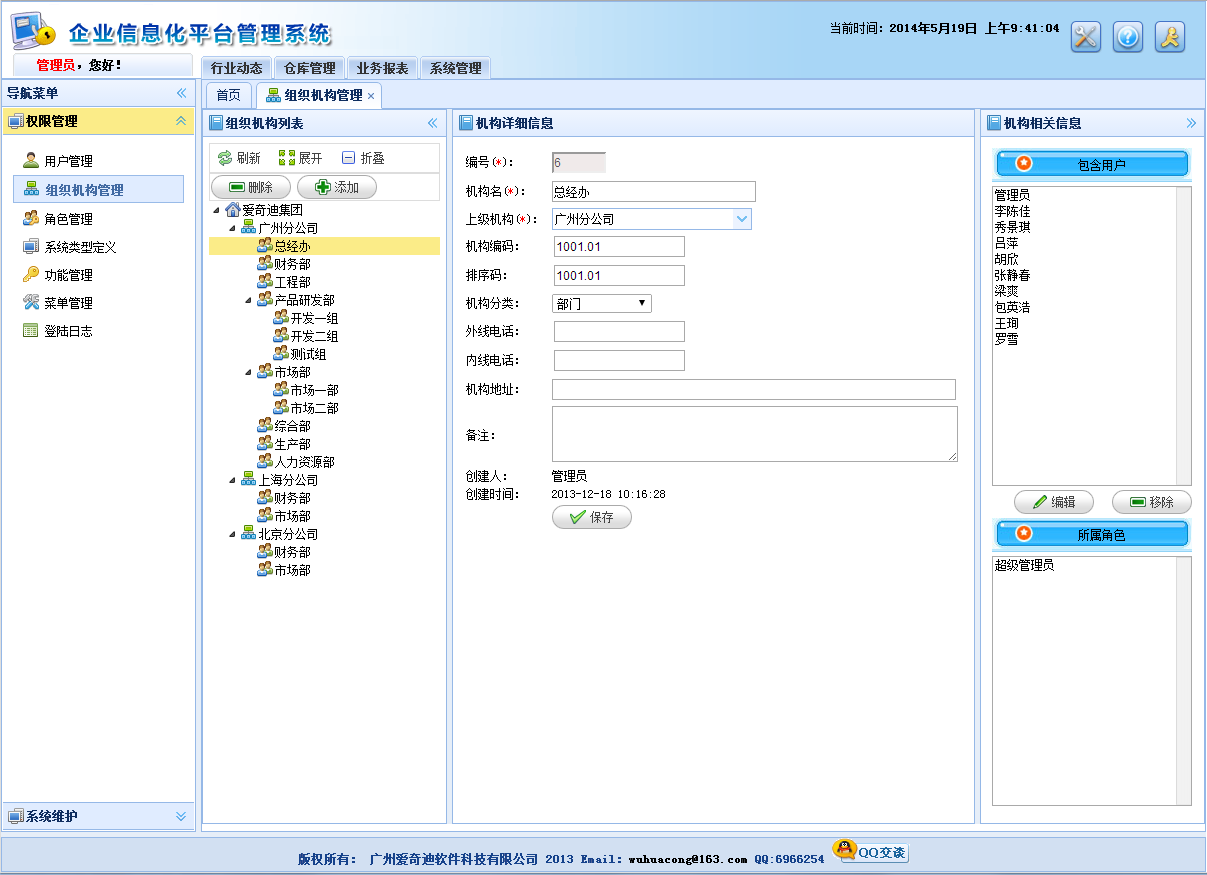This screenshot has width=1207, height=875.
Task: Select user 李陈佳 in user list
Action: [1012, 211]
